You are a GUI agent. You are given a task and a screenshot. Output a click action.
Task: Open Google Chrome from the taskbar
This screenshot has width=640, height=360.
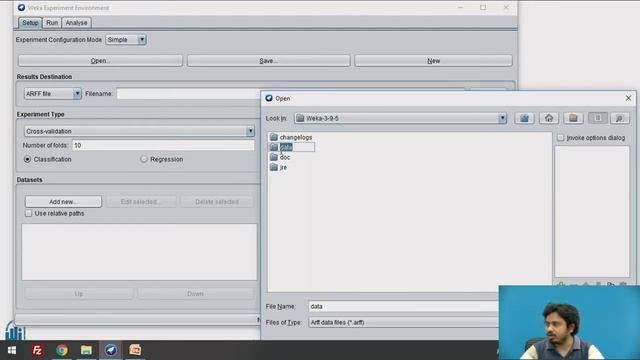pyautogui.click(x=62, y=350)
